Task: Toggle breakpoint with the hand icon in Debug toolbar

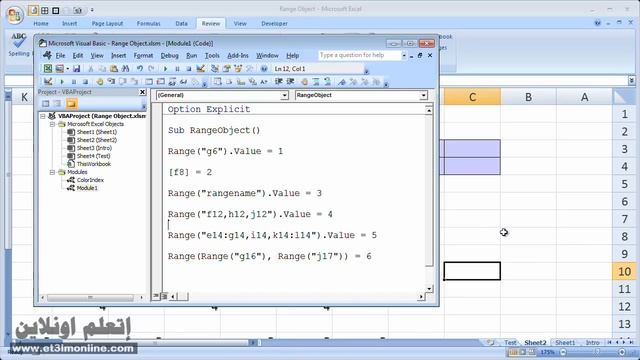Action: click(x=100, y=82)
